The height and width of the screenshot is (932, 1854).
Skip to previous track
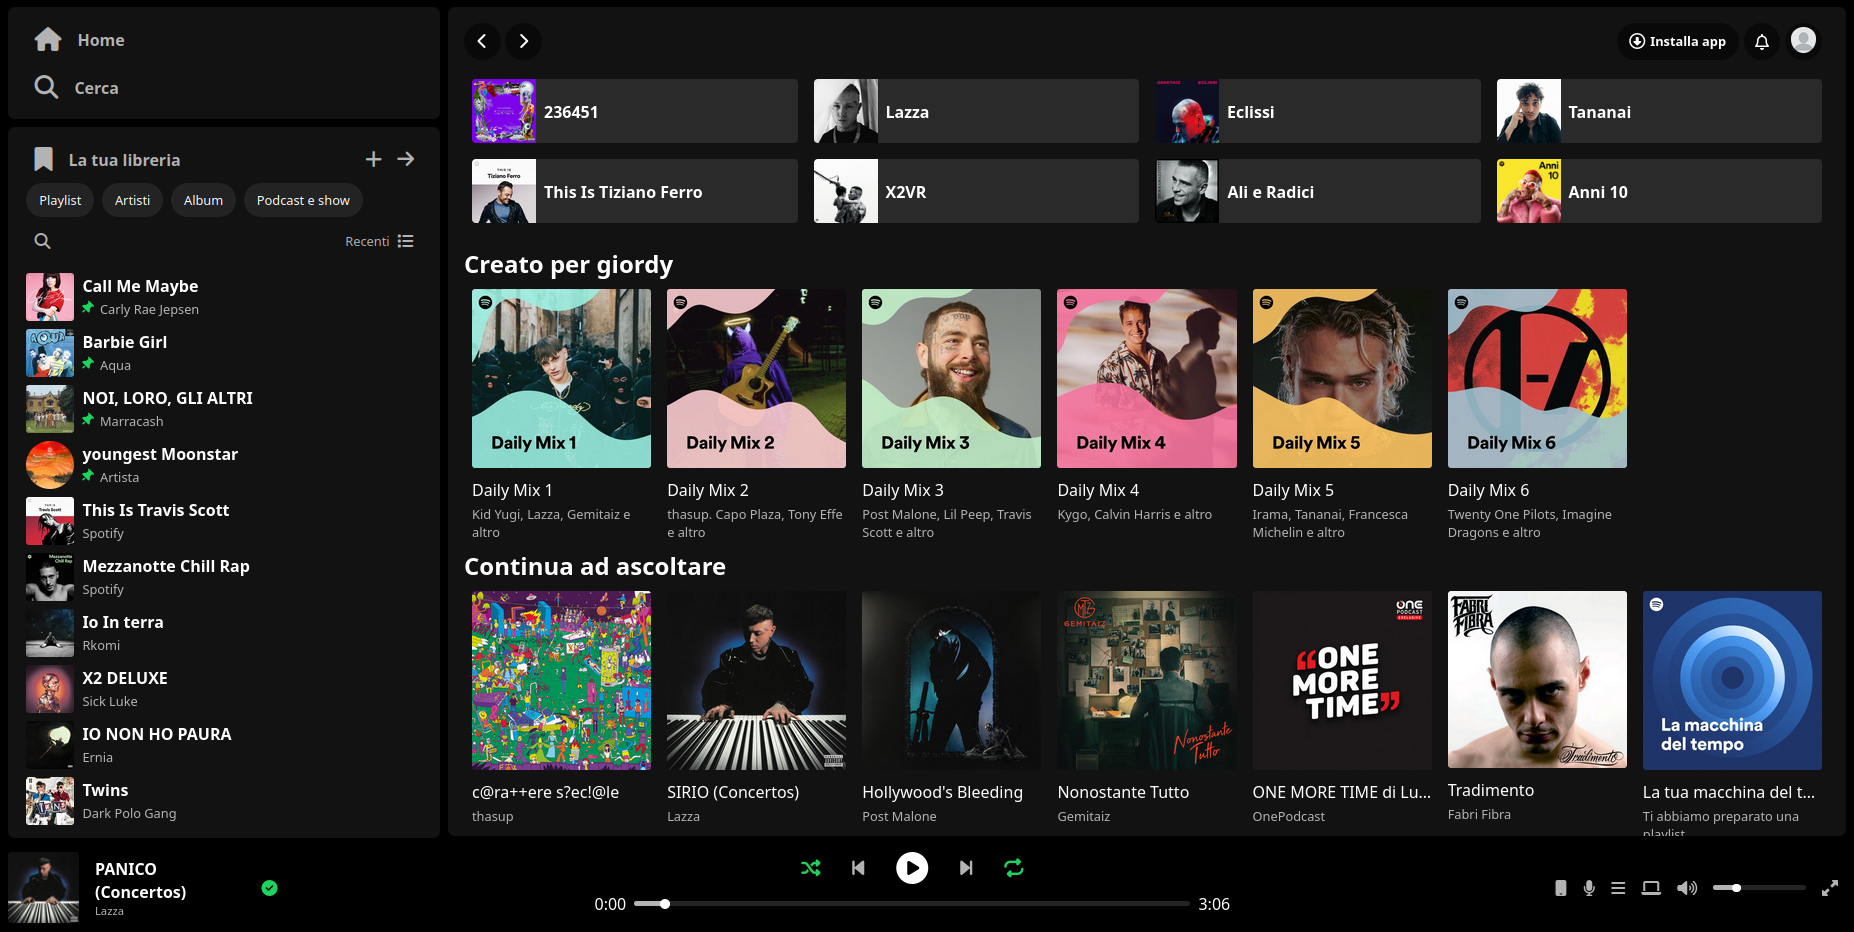coord(858,868)
